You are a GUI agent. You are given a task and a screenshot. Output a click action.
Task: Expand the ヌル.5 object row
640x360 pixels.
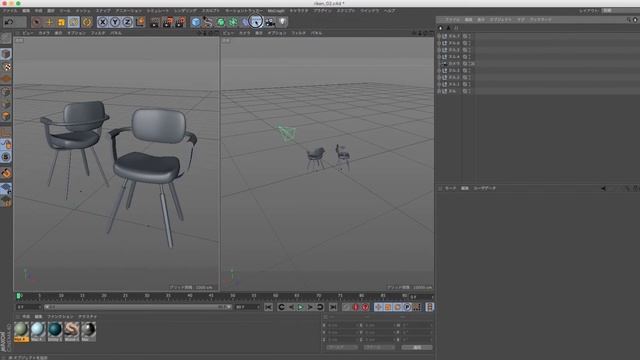439,50
